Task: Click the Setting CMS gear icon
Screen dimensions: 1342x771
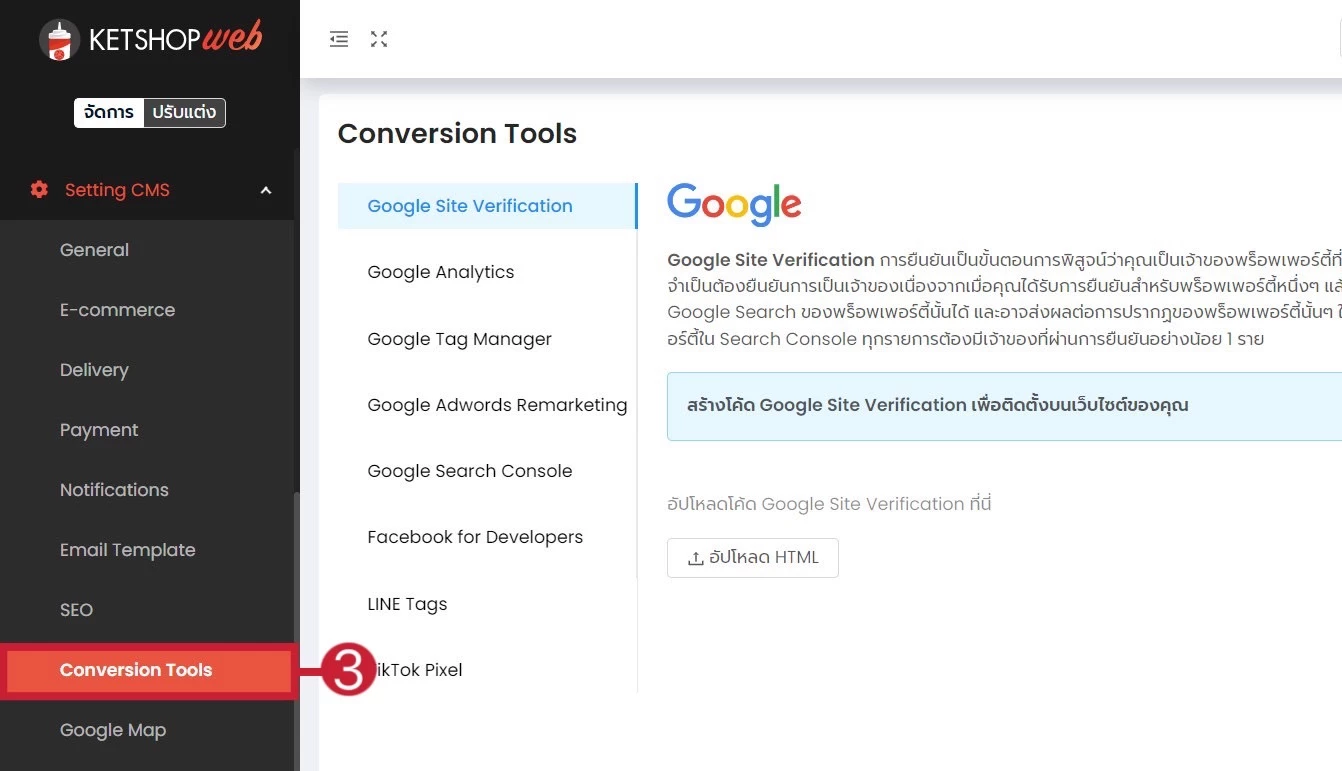Action: (x=39, y=190)
